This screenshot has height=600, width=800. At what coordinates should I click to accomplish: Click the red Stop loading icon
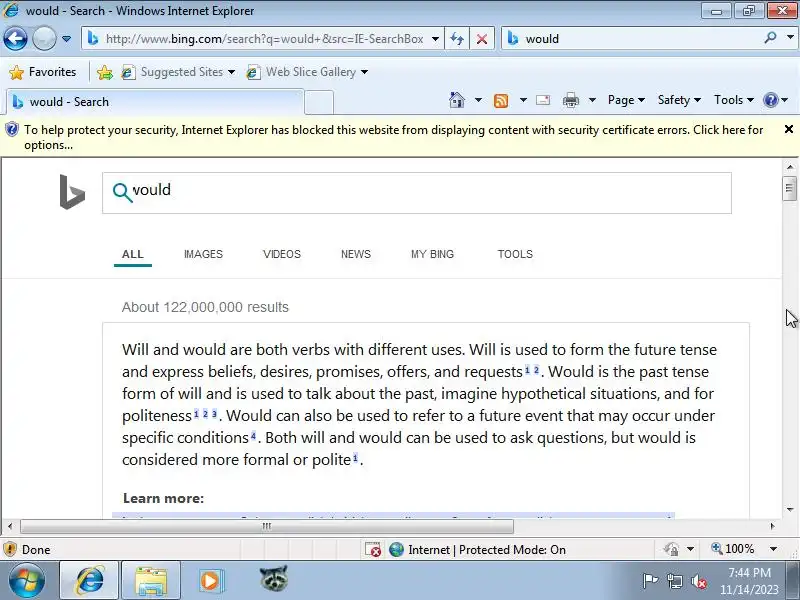[x=481, y=39]
